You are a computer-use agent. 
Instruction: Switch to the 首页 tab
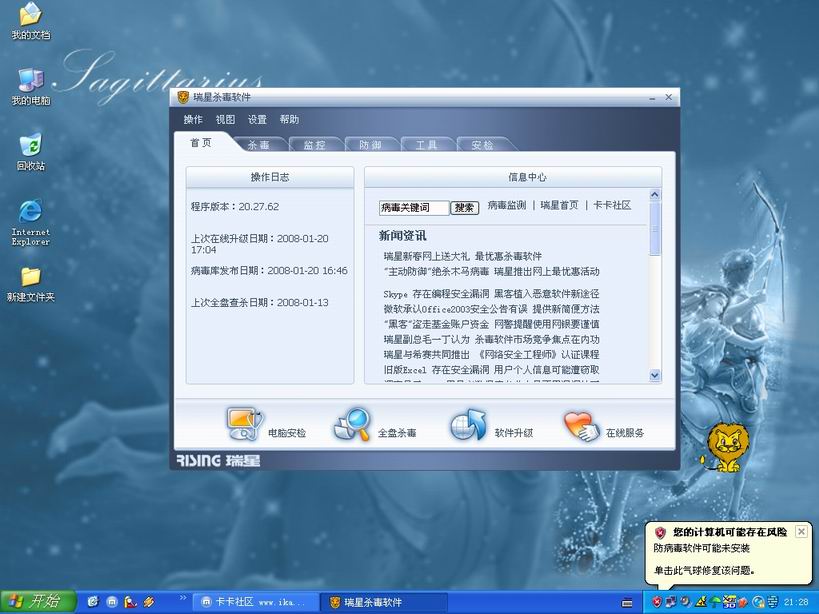202,143
